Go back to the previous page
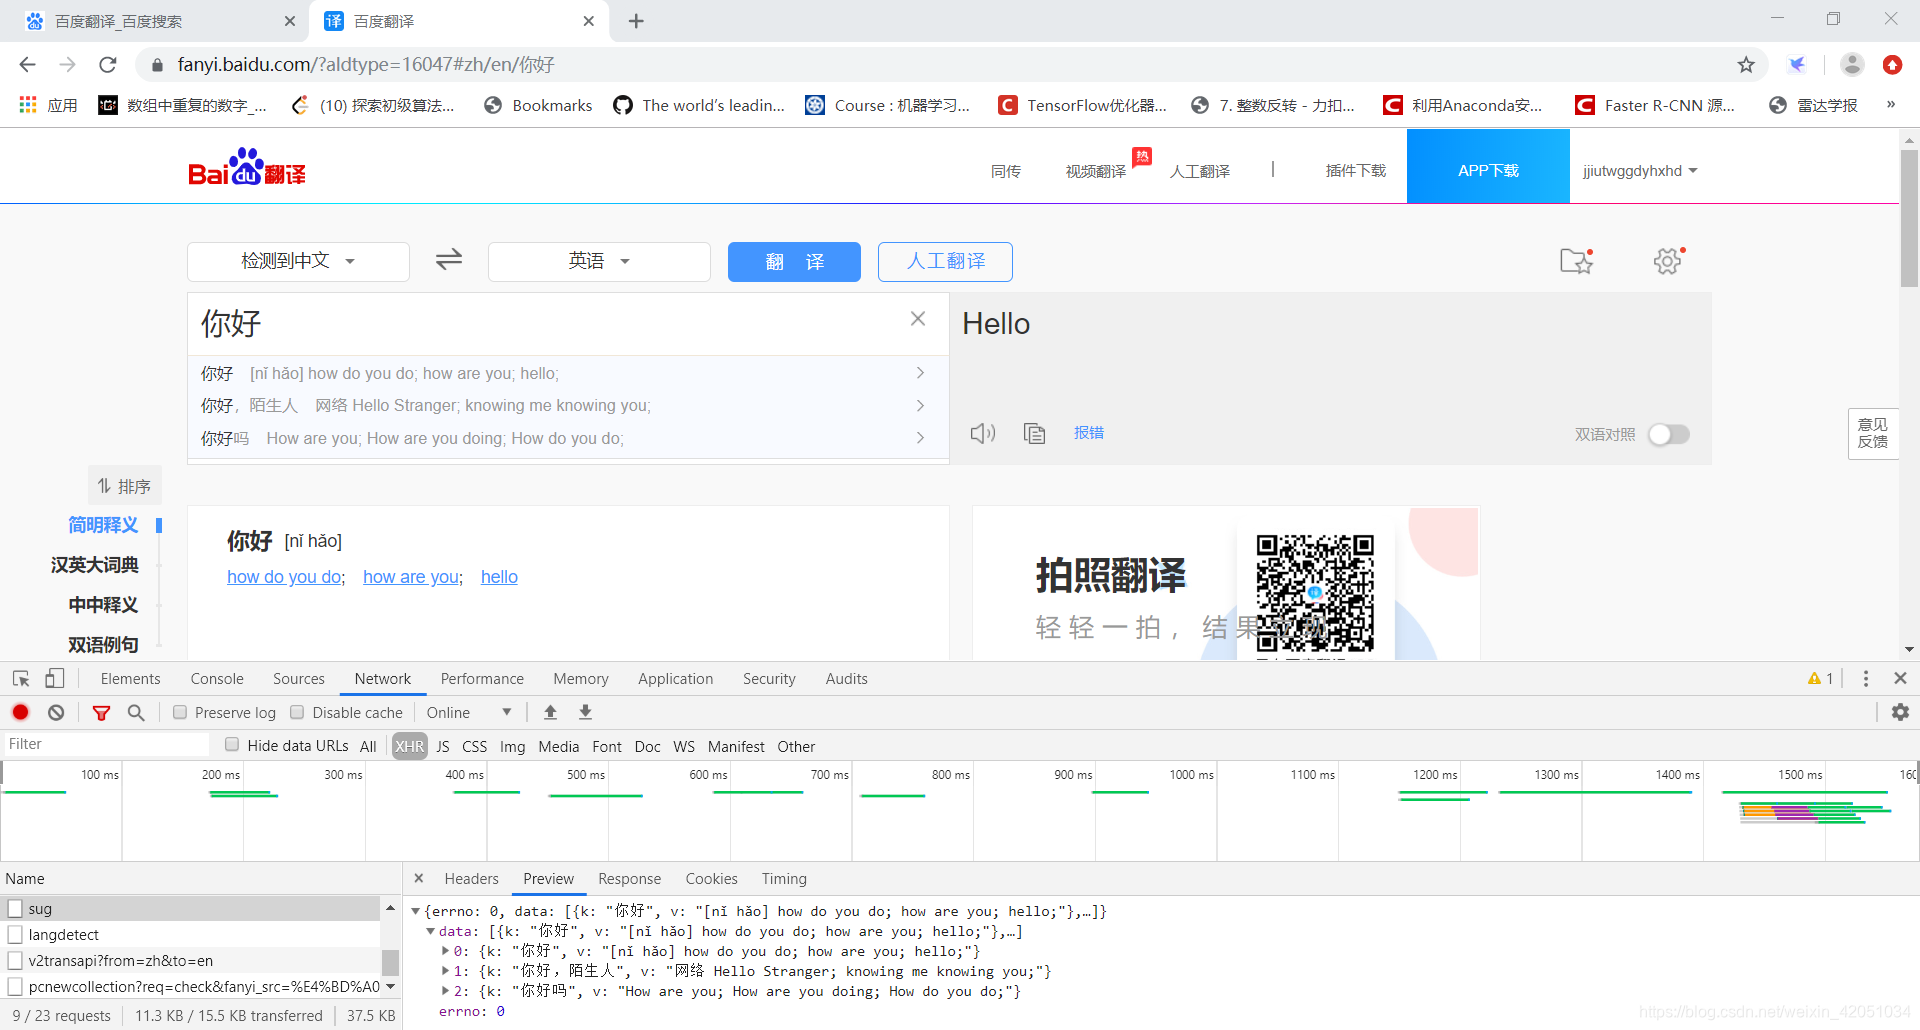The width and height of the screenshot is (1920, 1030). [27, 65]
